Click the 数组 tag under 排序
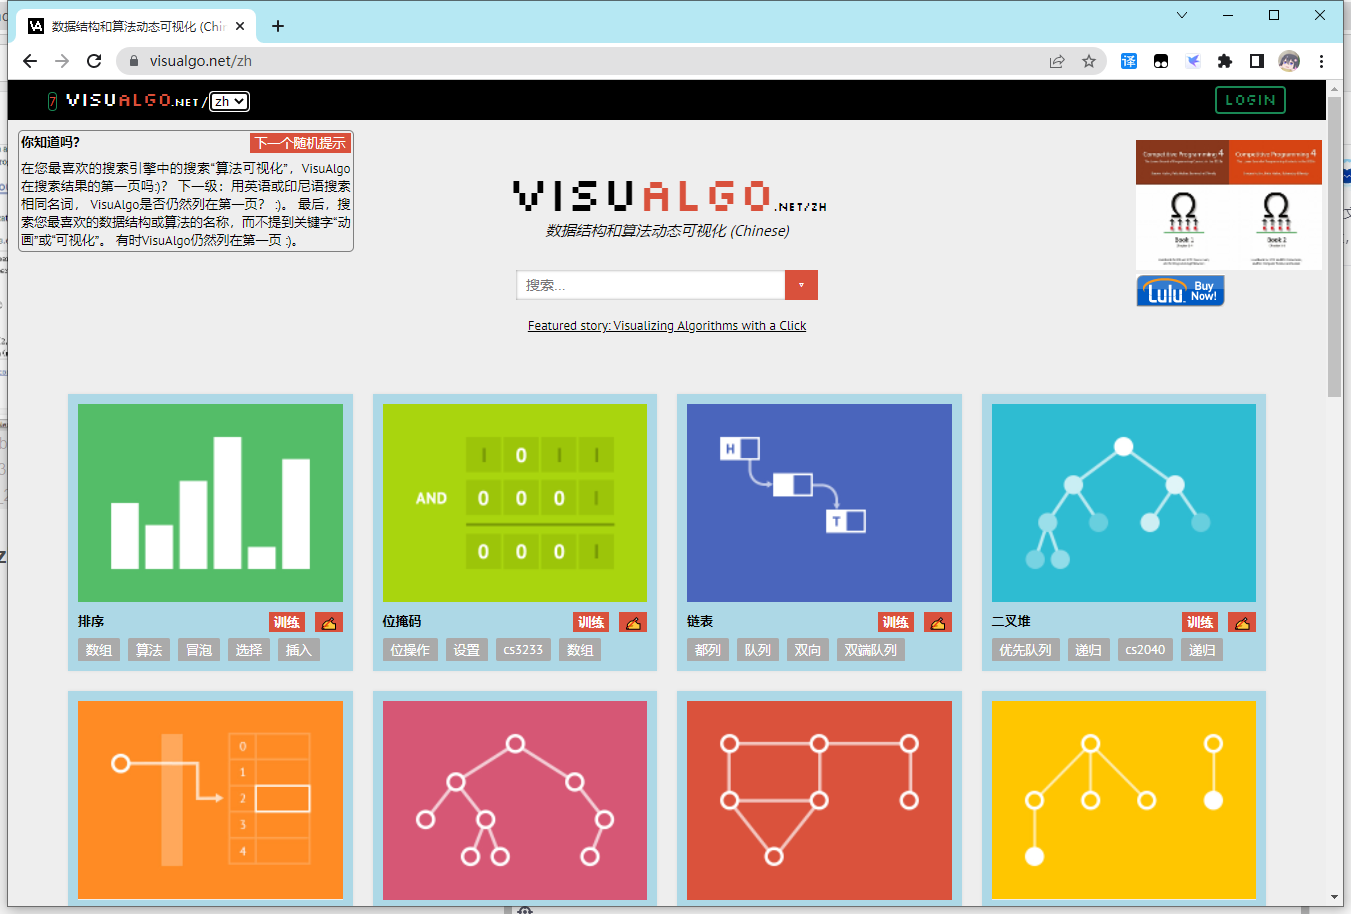 point(99,650)
